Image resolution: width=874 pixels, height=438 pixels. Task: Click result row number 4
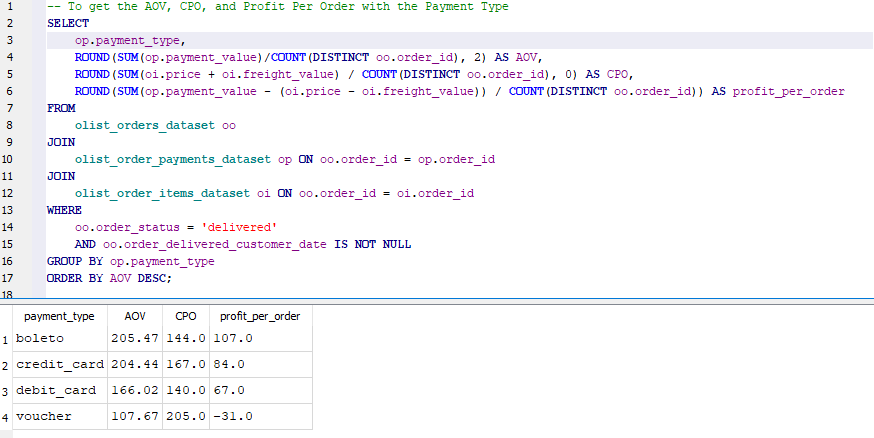coord(6,417)
